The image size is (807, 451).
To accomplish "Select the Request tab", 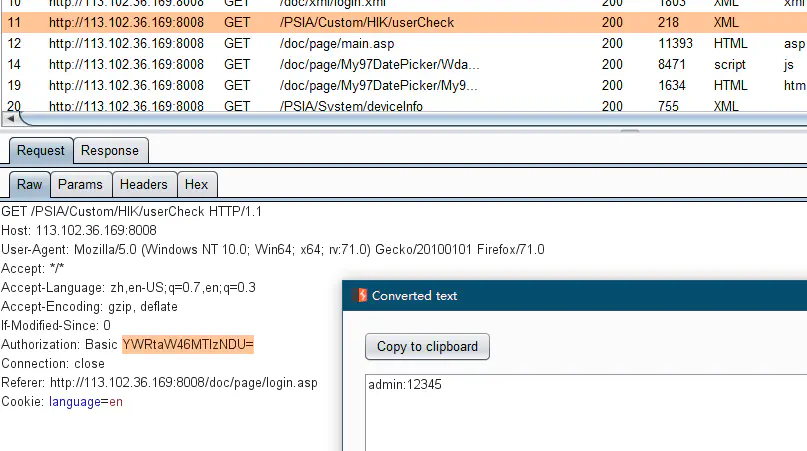I will pyautogui.click(x=41, y=150).
